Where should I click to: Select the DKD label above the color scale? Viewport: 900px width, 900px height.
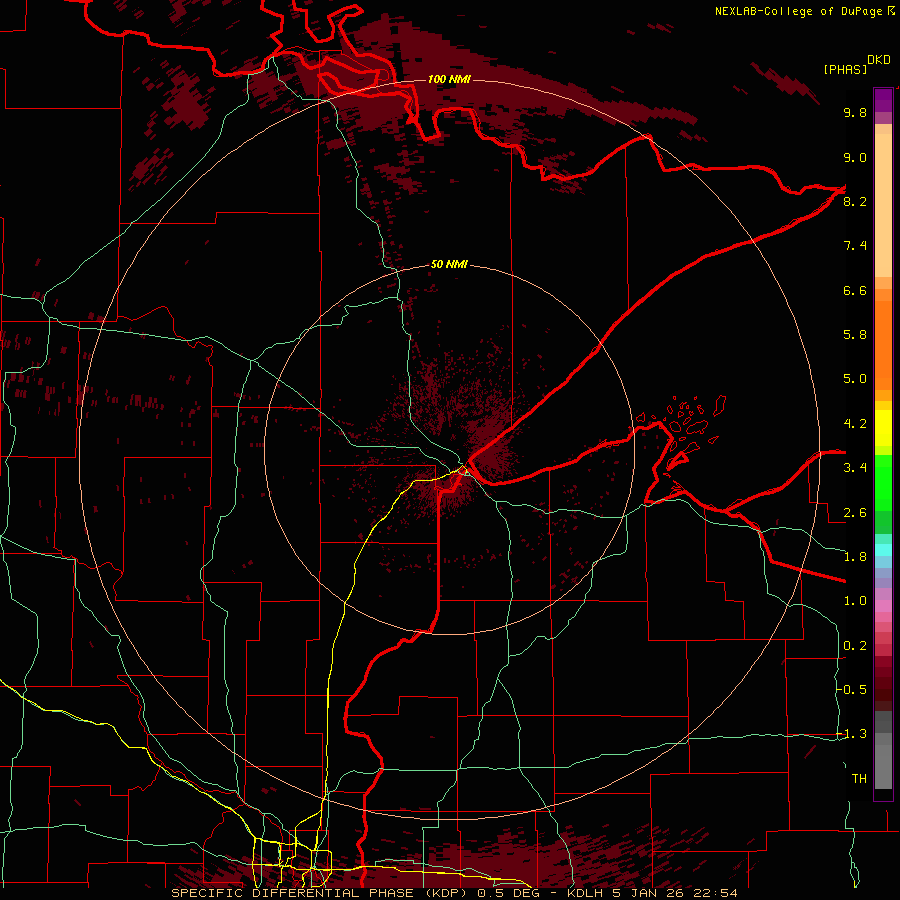[x=879, y=60]
